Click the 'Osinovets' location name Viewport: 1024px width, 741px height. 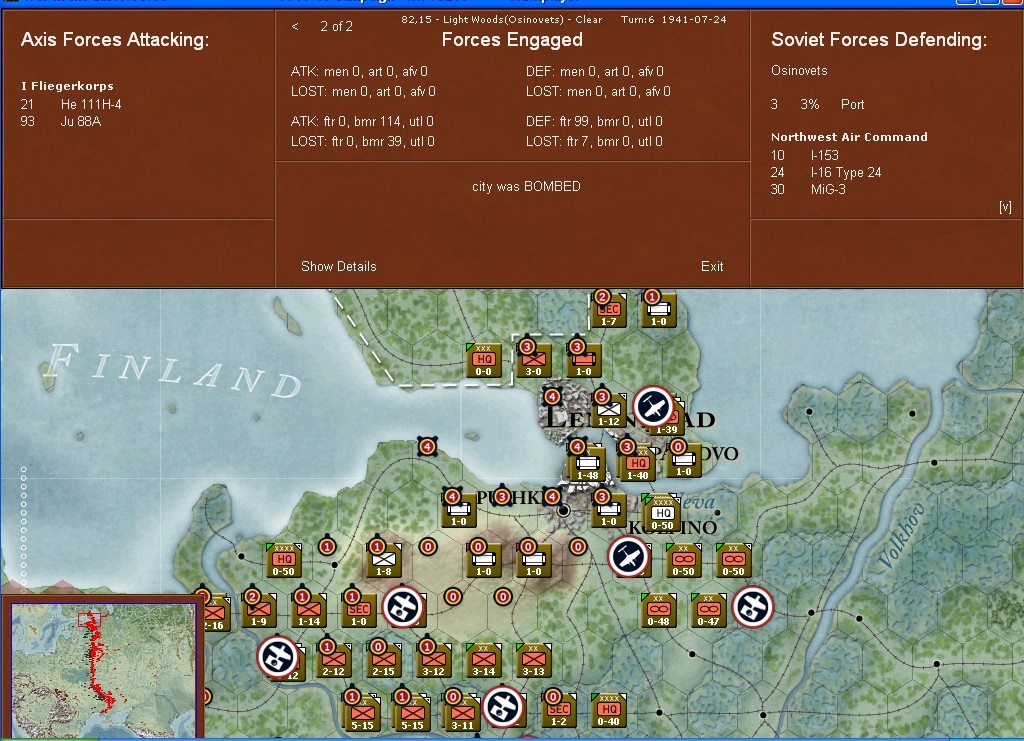[x=799, y=71]
